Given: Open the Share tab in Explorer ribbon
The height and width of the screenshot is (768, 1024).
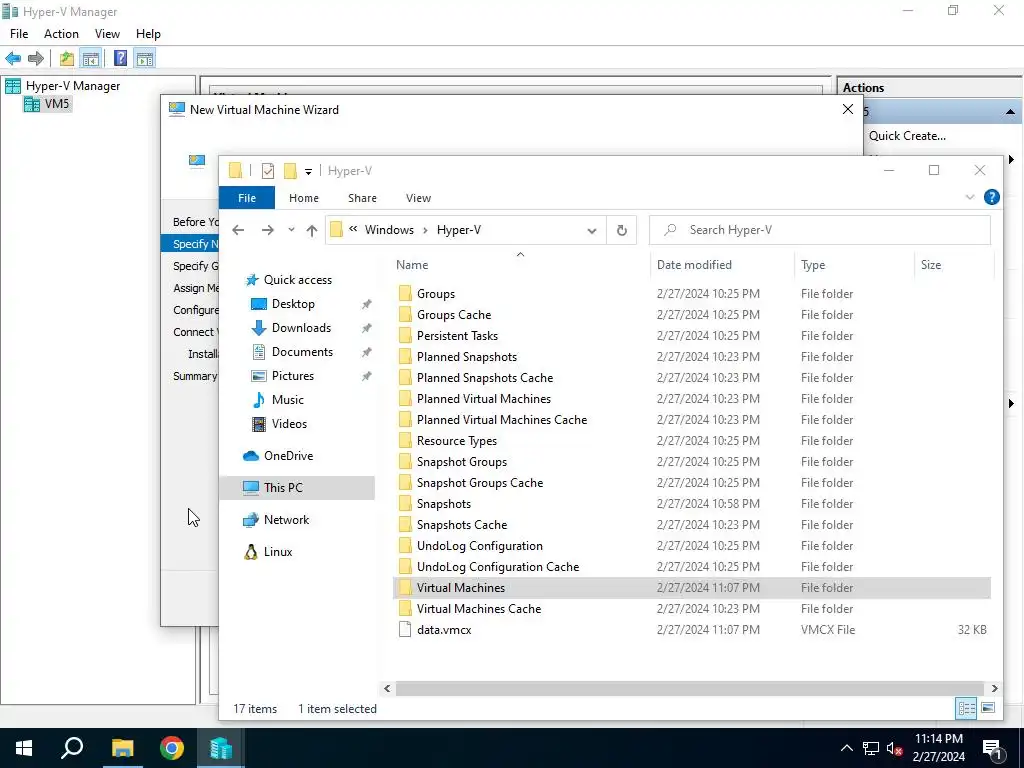Looking at the screenshot, I should (362, 198).
